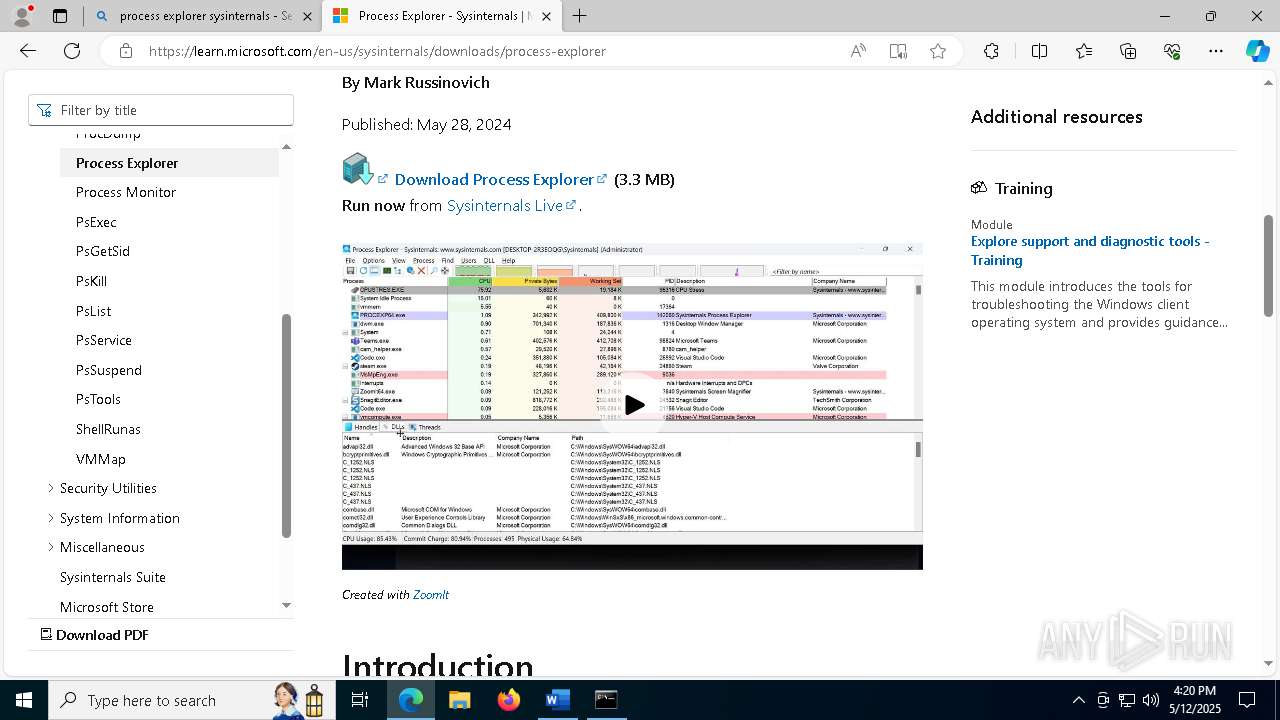Screen dimensions: 1280x720
Task: Click the Read aloud icon
Action: (x=858, y=51)
